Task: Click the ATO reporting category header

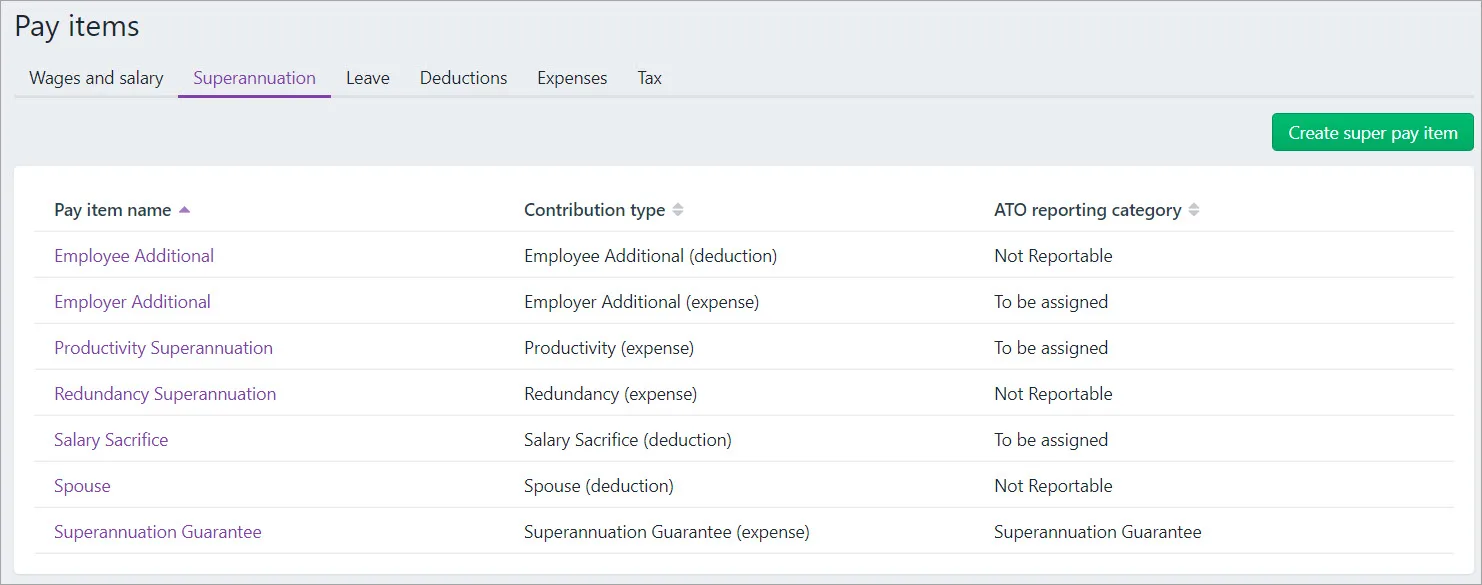Action: tap(1087, 210)
